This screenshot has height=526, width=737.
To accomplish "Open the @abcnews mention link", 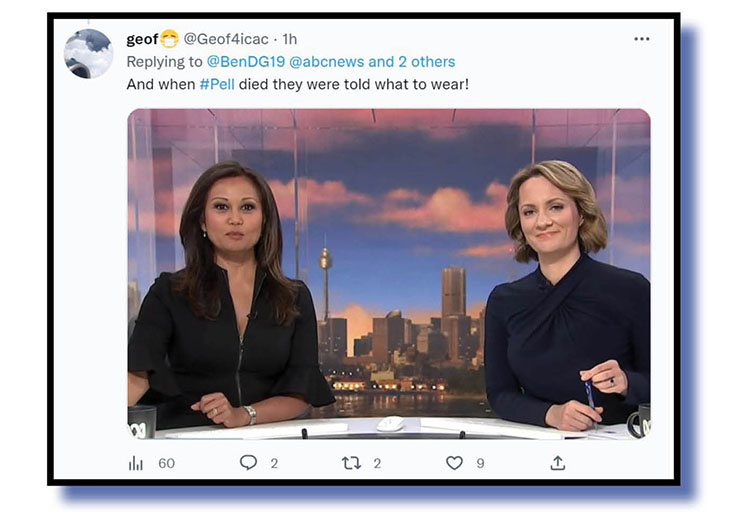I will pyautogui.click(x=327, y=62).
